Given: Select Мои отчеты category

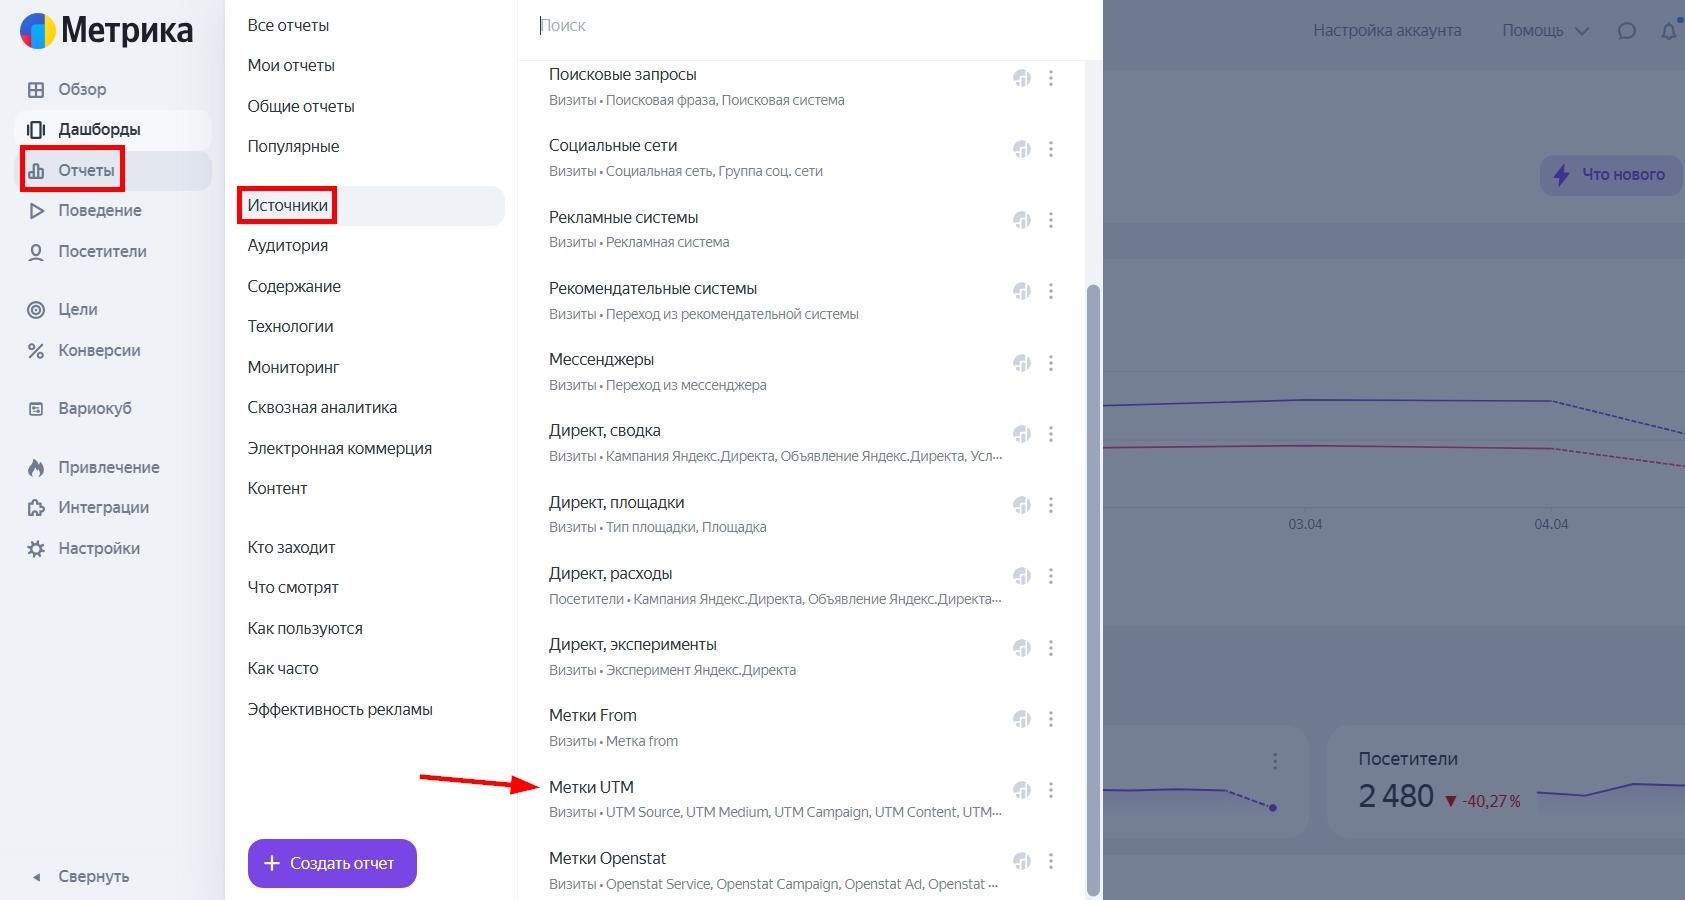Looking at the screenshot, I should (x=291, y=65).
